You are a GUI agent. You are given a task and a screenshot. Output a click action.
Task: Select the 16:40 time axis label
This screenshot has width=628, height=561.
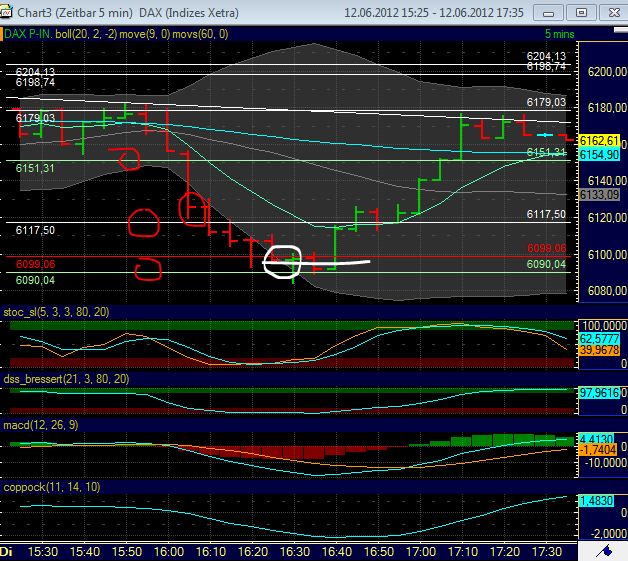coord(337,552)
